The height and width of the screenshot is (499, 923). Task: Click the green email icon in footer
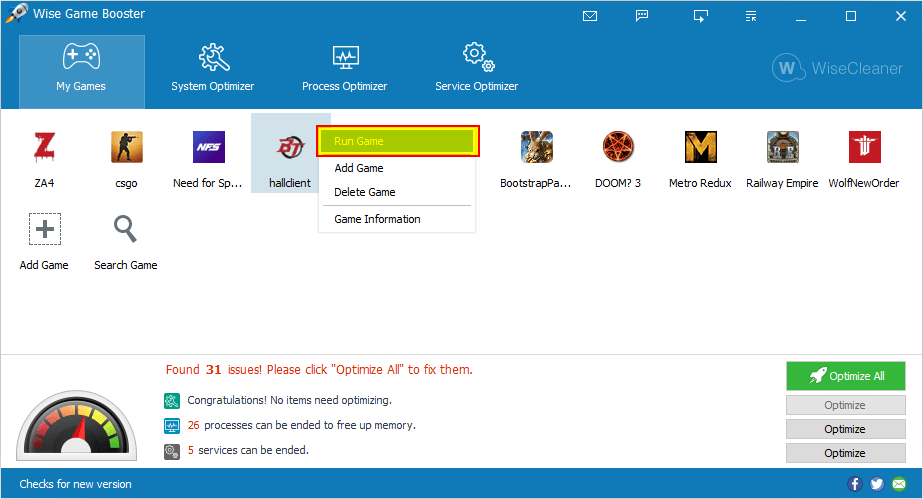pyautogui.click(x=899, y=484)
